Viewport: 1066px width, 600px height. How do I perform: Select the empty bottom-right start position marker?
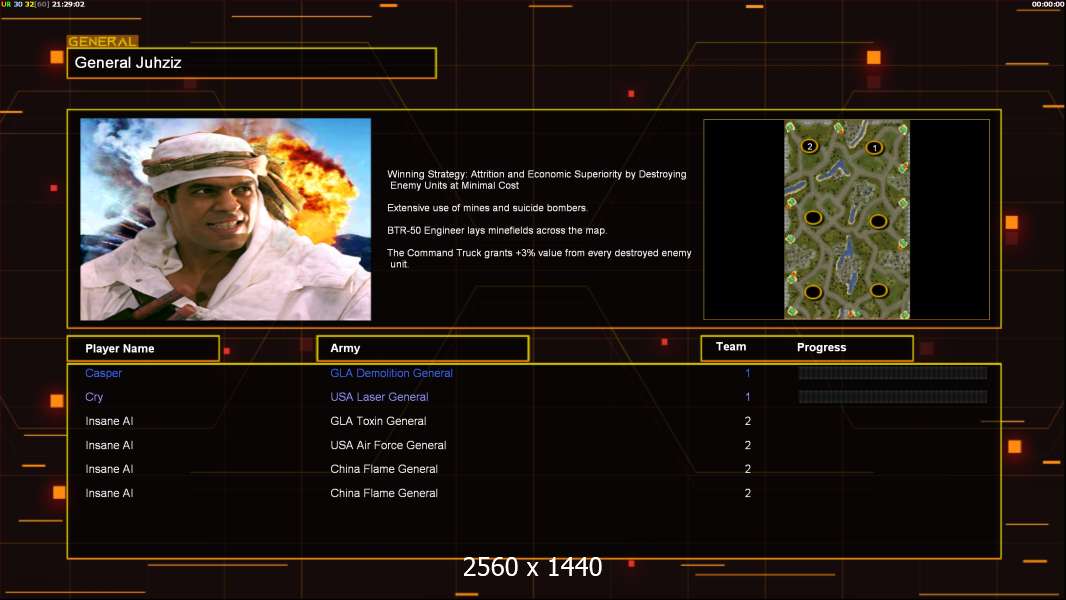point(878,291)
